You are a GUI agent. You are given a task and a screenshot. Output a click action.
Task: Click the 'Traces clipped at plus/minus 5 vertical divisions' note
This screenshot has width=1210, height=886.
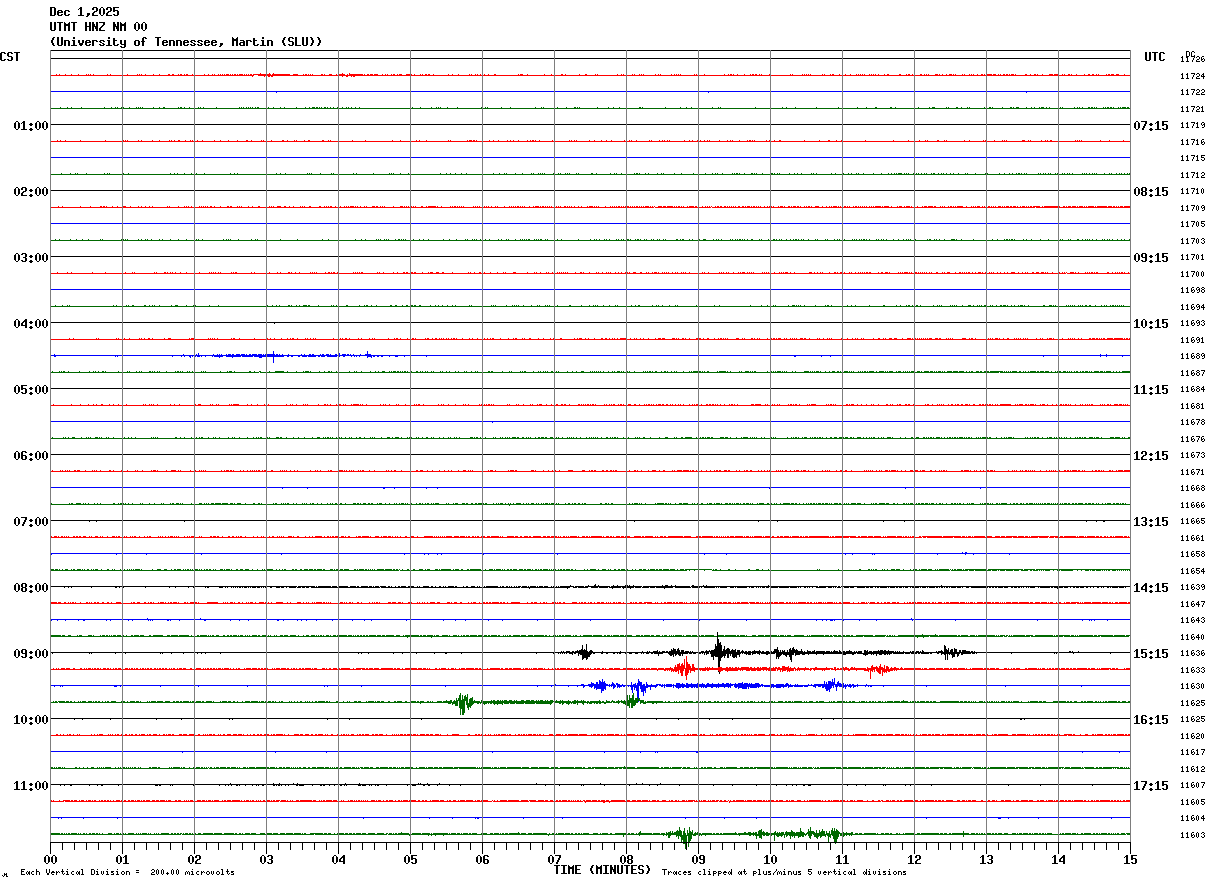pyautogui.click(x=784, y=873)
